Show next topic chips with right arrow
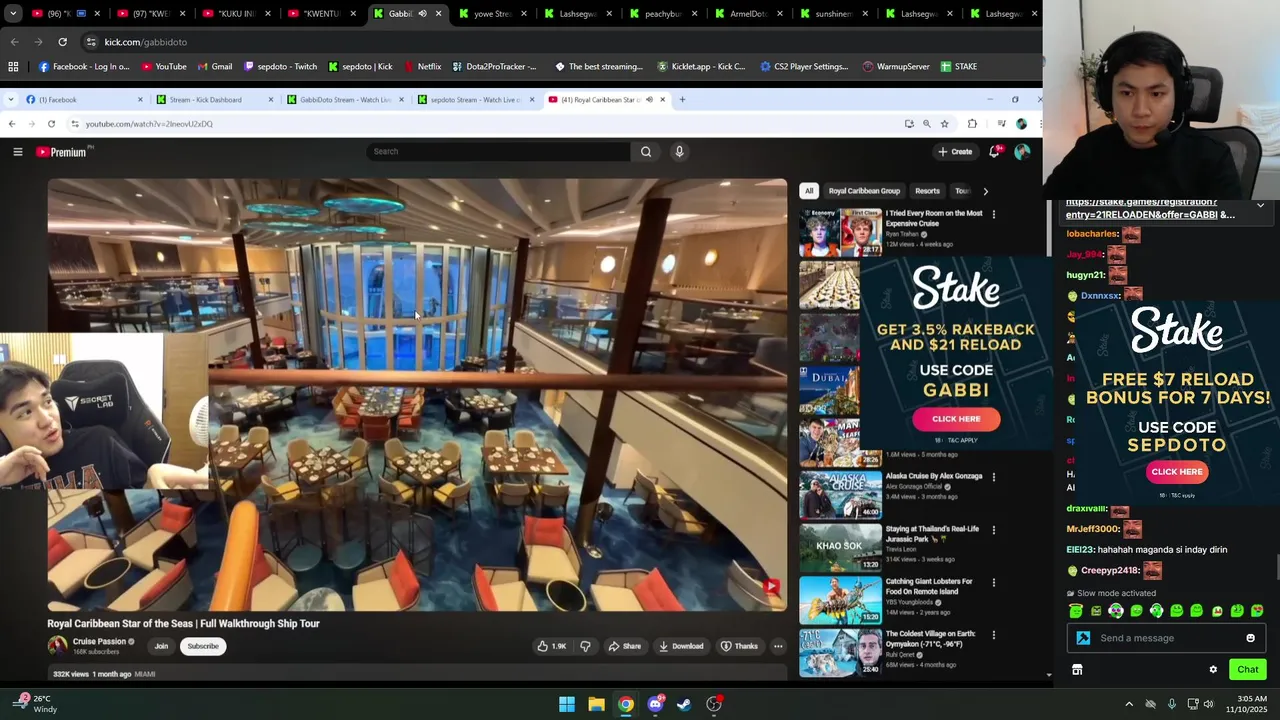The image size is (1280, 720). 985,191
